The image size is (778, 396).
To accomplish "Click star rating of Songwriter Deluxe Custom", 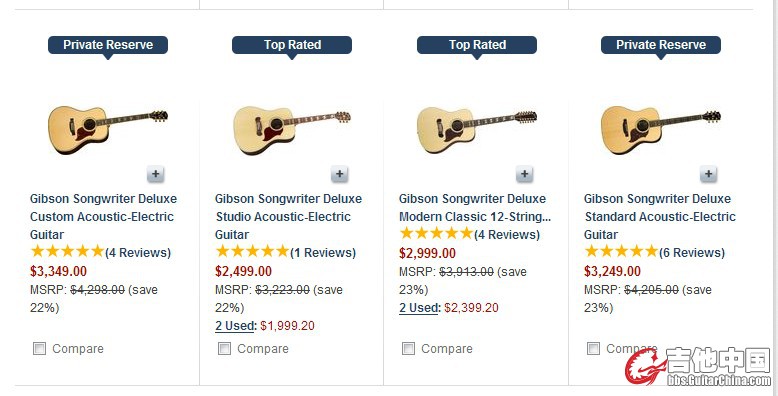I will 67,252.
